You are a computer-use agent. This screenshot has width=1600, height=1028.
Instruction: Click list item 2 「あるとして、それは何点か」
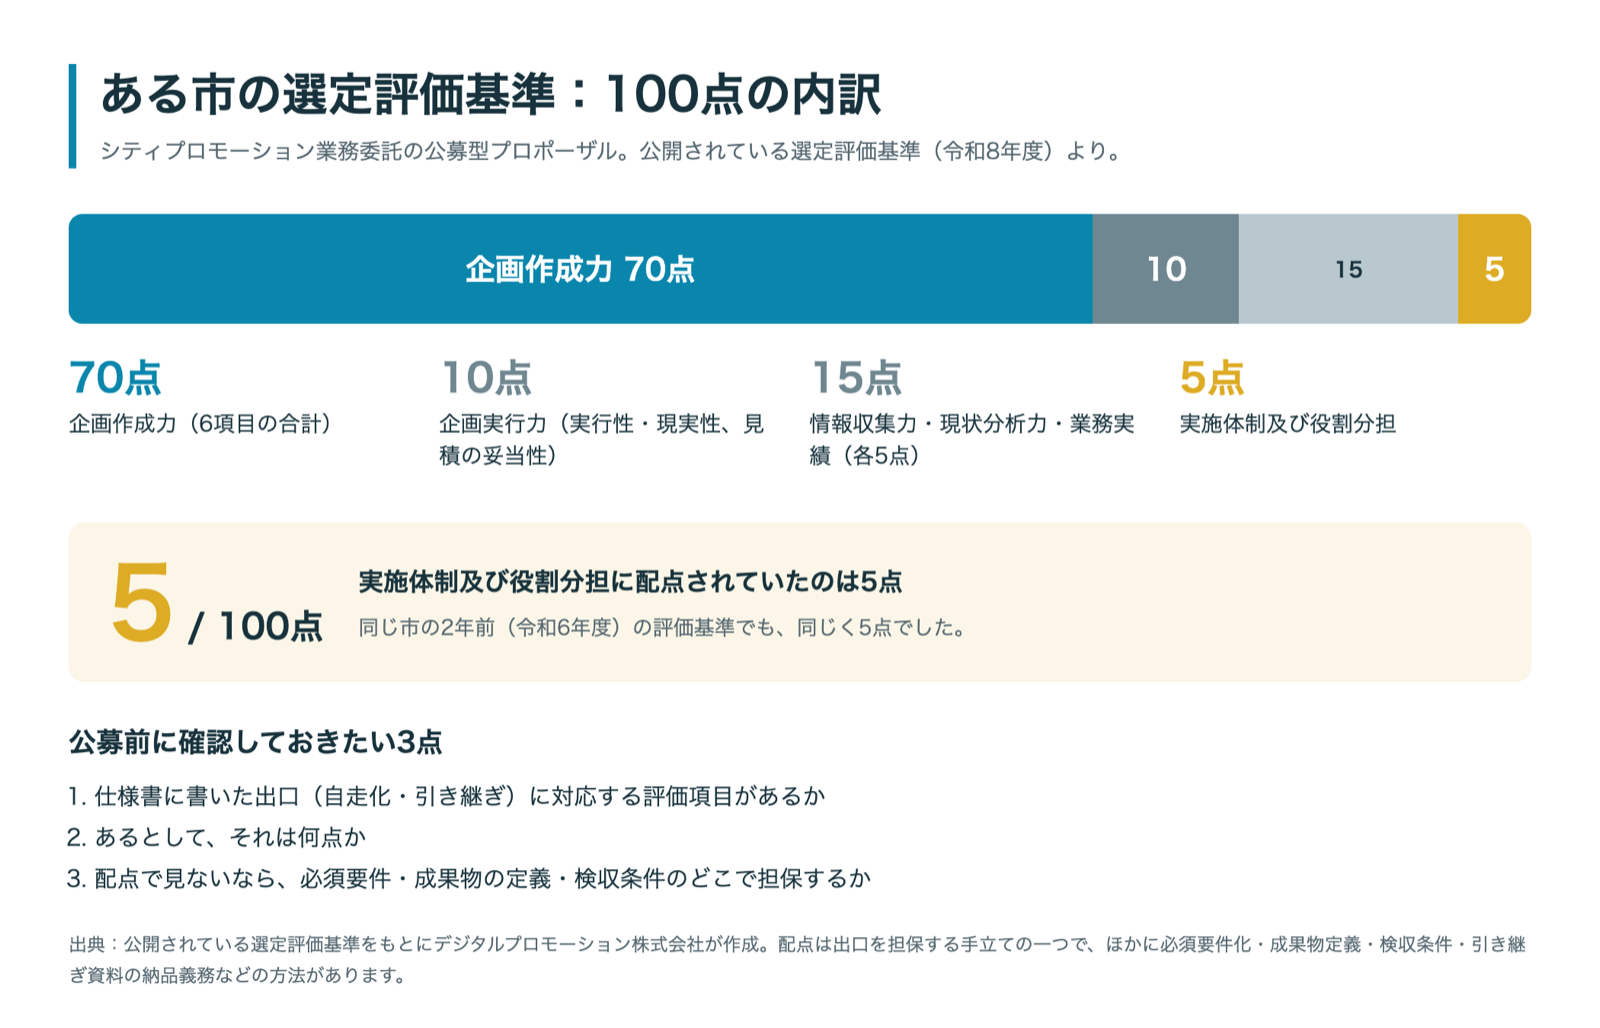coord(218,838)
